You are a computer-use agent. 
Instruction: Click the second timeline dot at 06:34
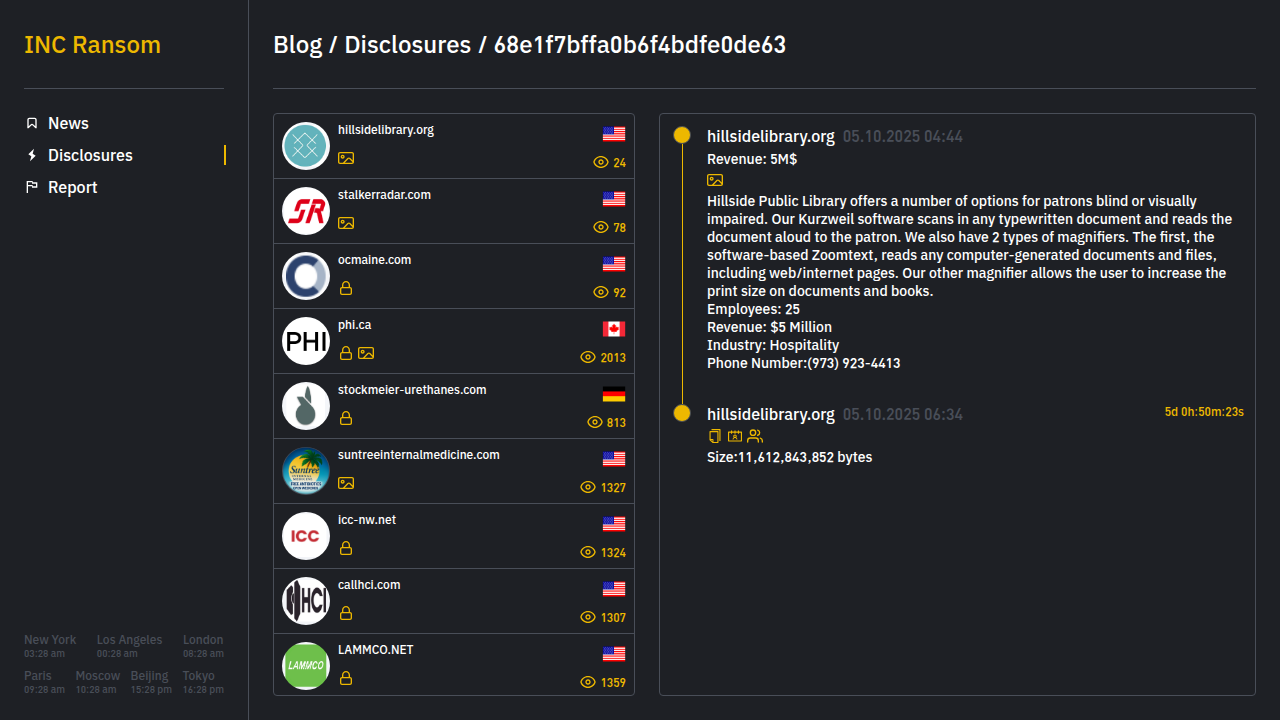(x=682, y=413)
